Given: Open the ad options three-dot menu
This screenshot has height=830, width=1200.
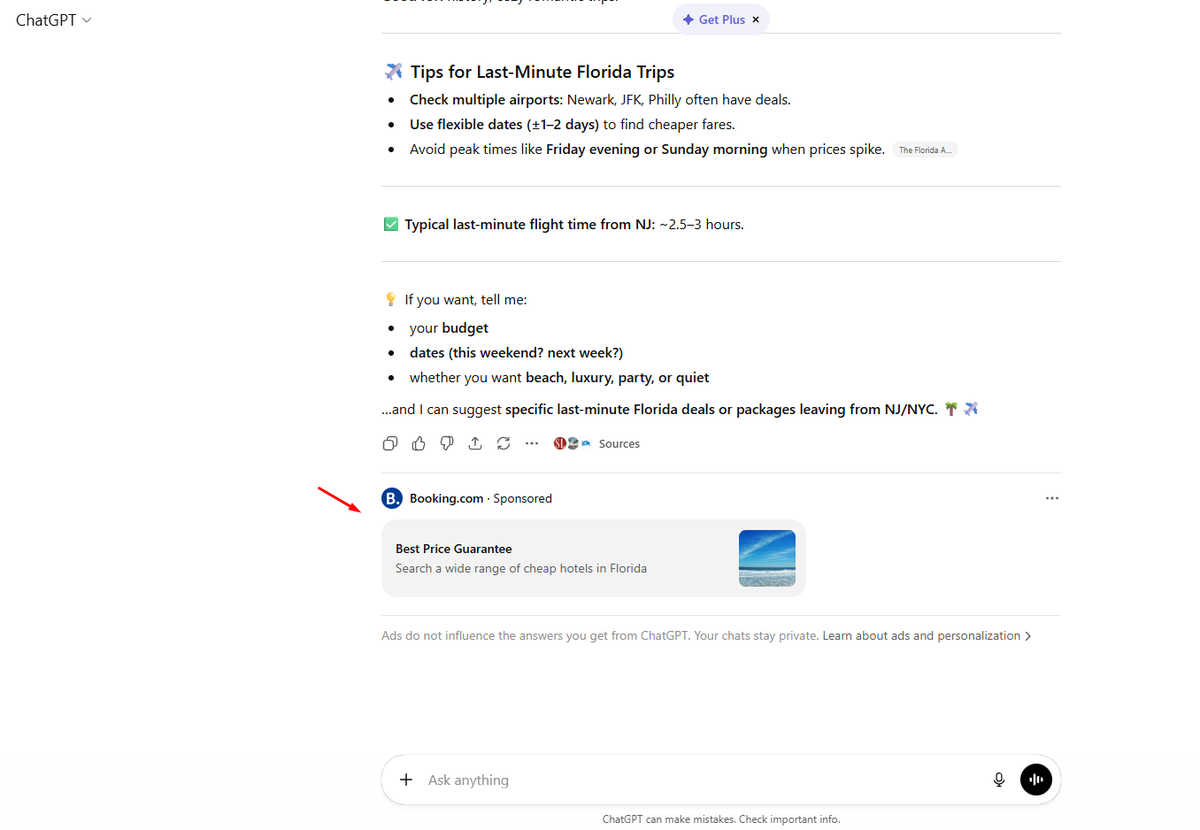Looking at the screenshot, I should [x=1052, y=498].
